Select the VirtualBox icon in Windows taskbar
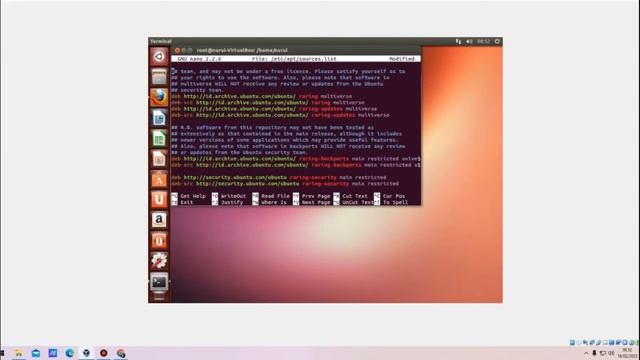This screenshot has width=640, height=360. coord(87,353)
